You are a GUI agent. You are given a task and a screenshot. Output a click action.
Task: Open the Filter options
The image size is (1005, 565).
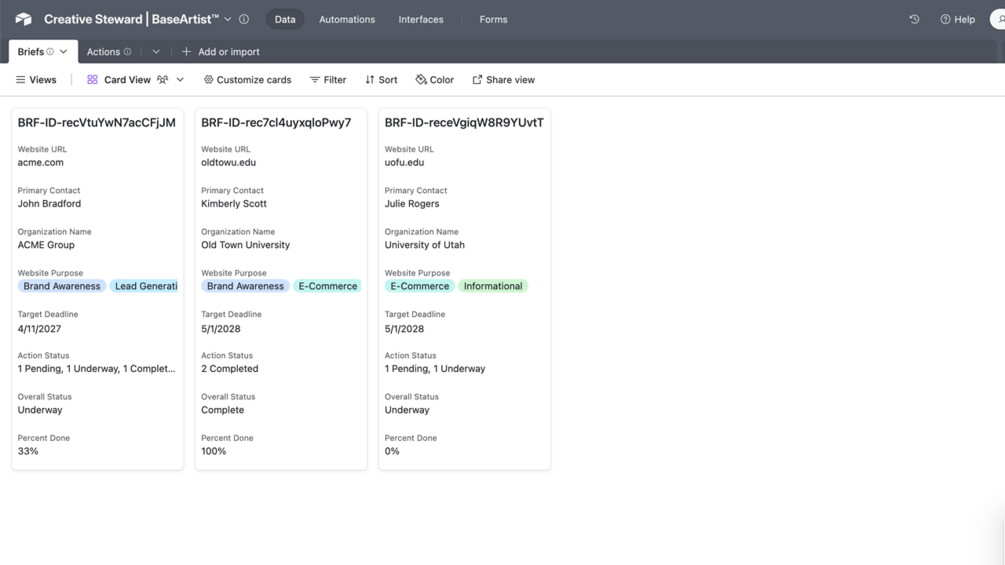pos(328,80)
